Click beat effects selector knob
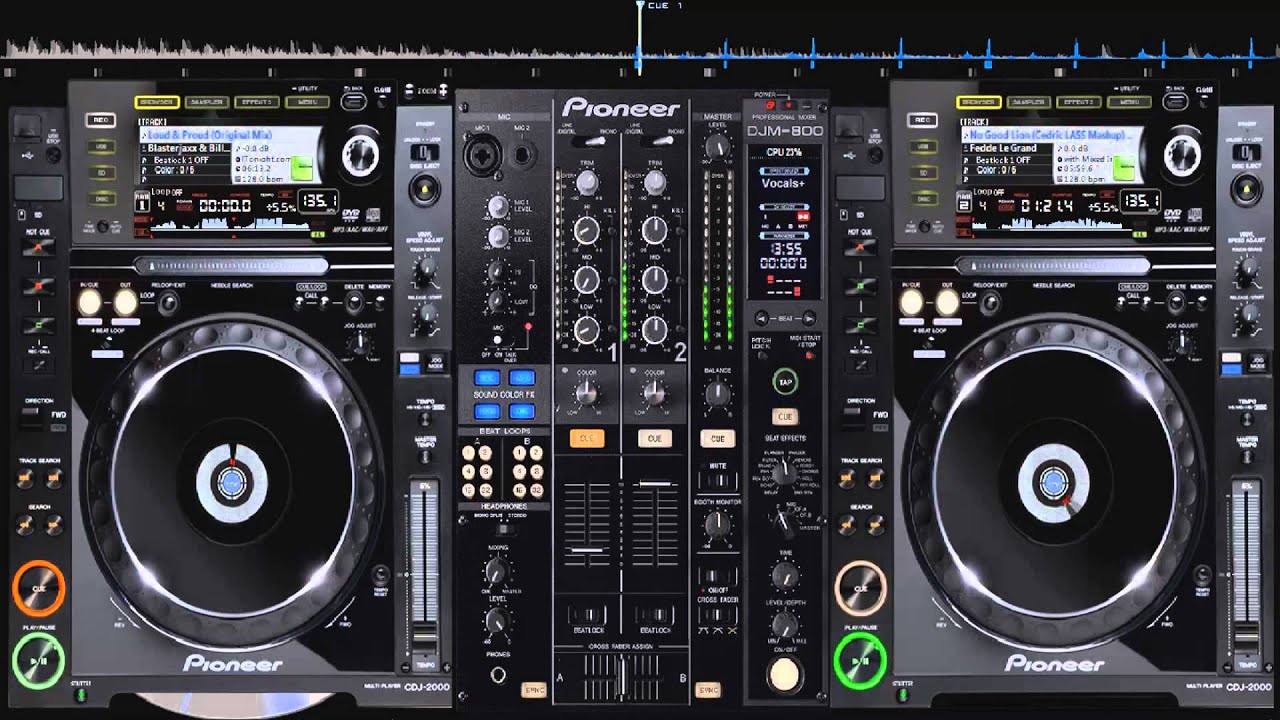 785,473
